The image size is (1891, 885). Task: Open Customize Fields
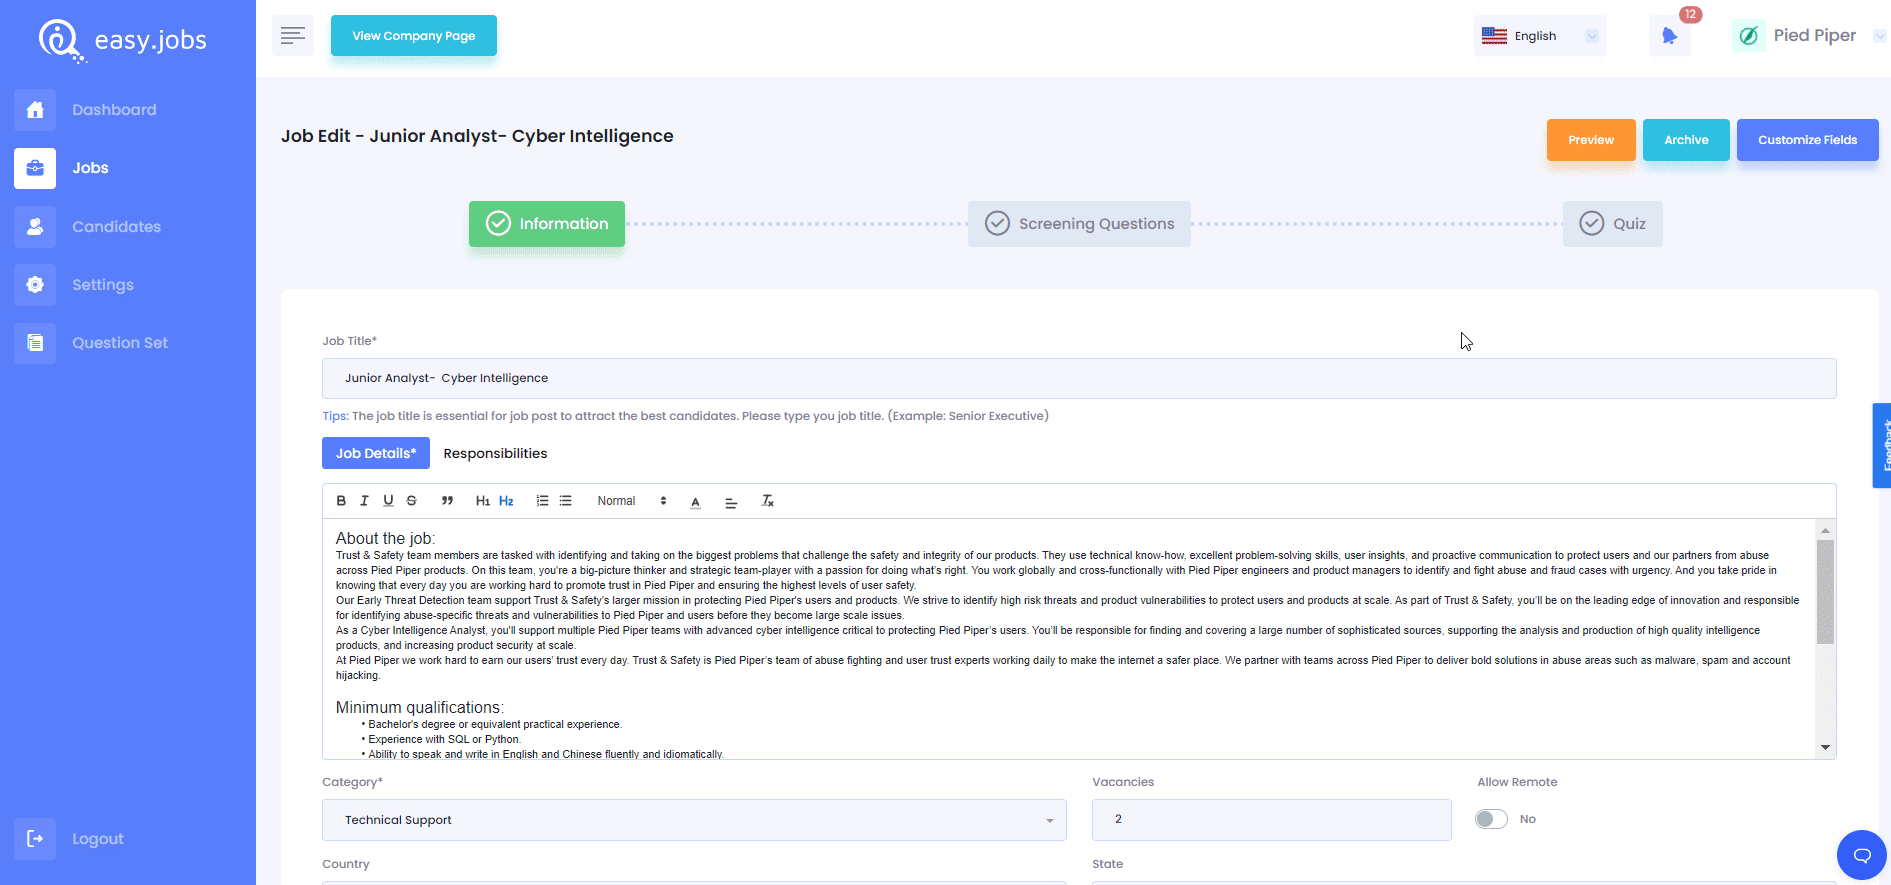coord(1808,140)
